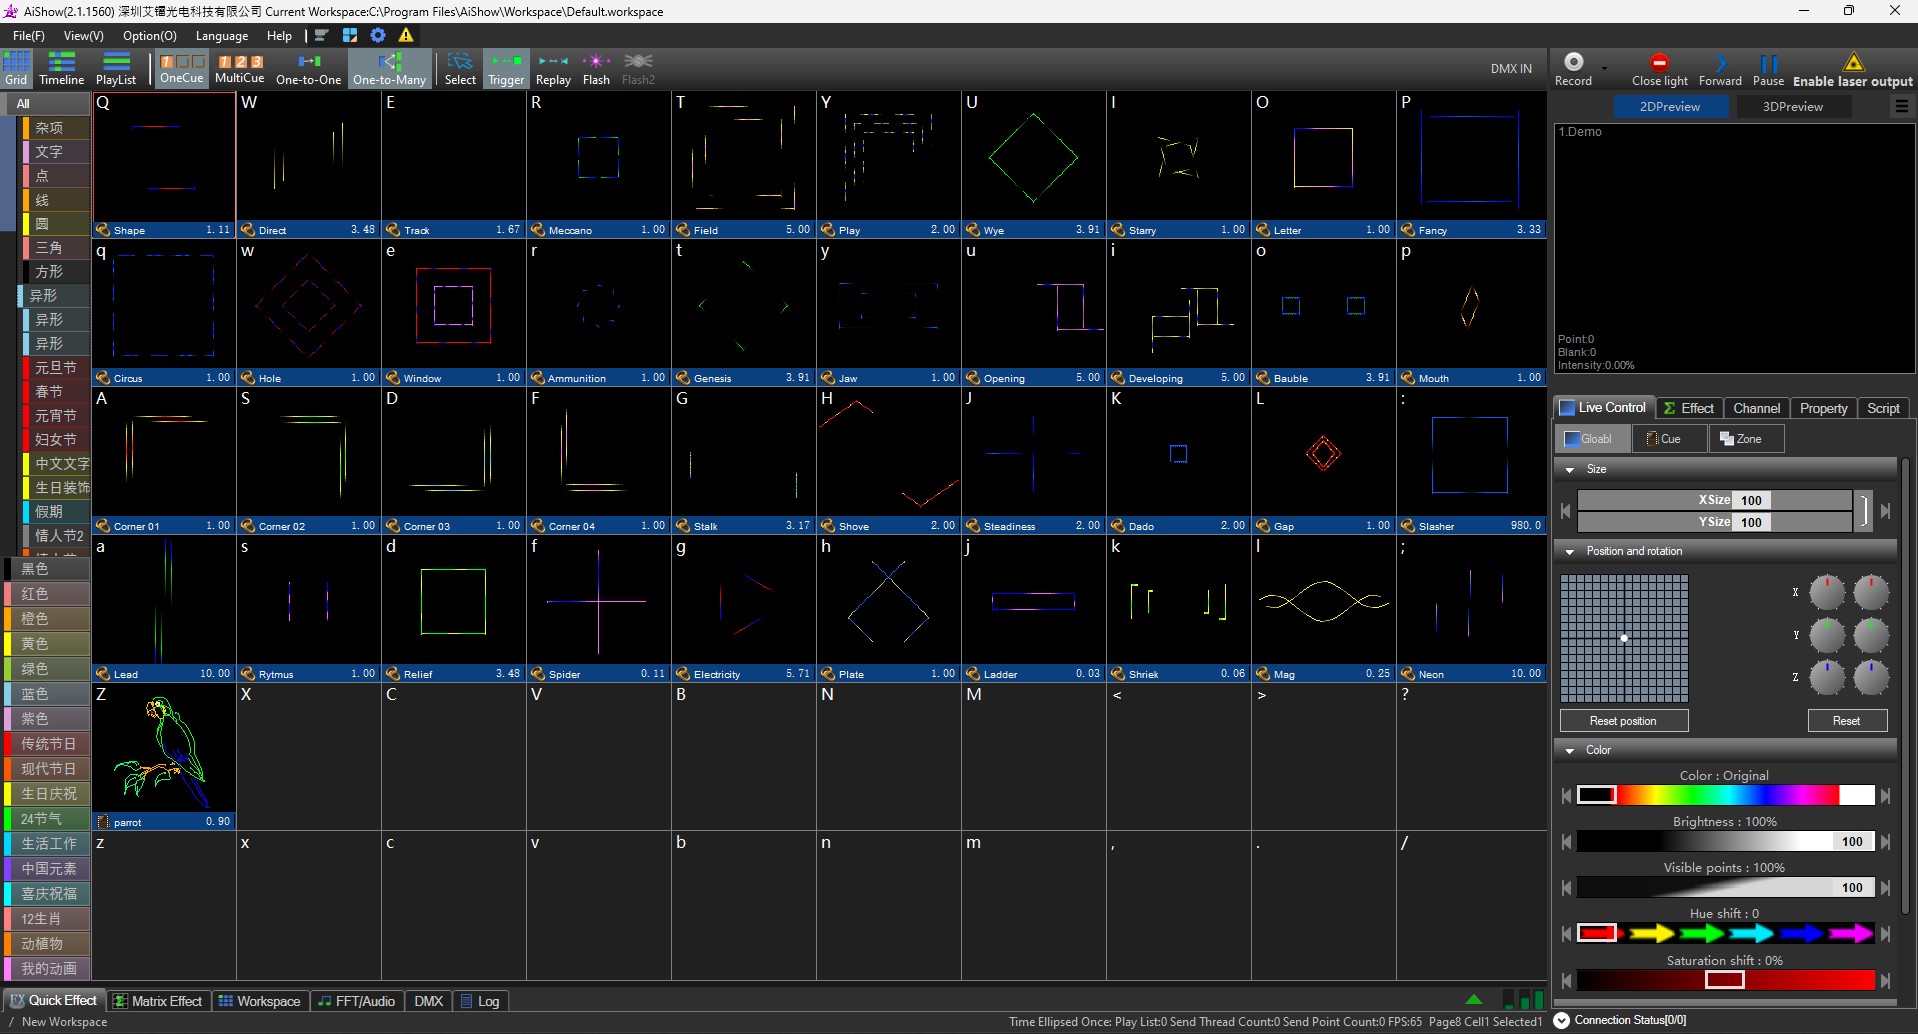Start Record
The height and width of the screenshot is (1034, 1918).
(1573, 69)
